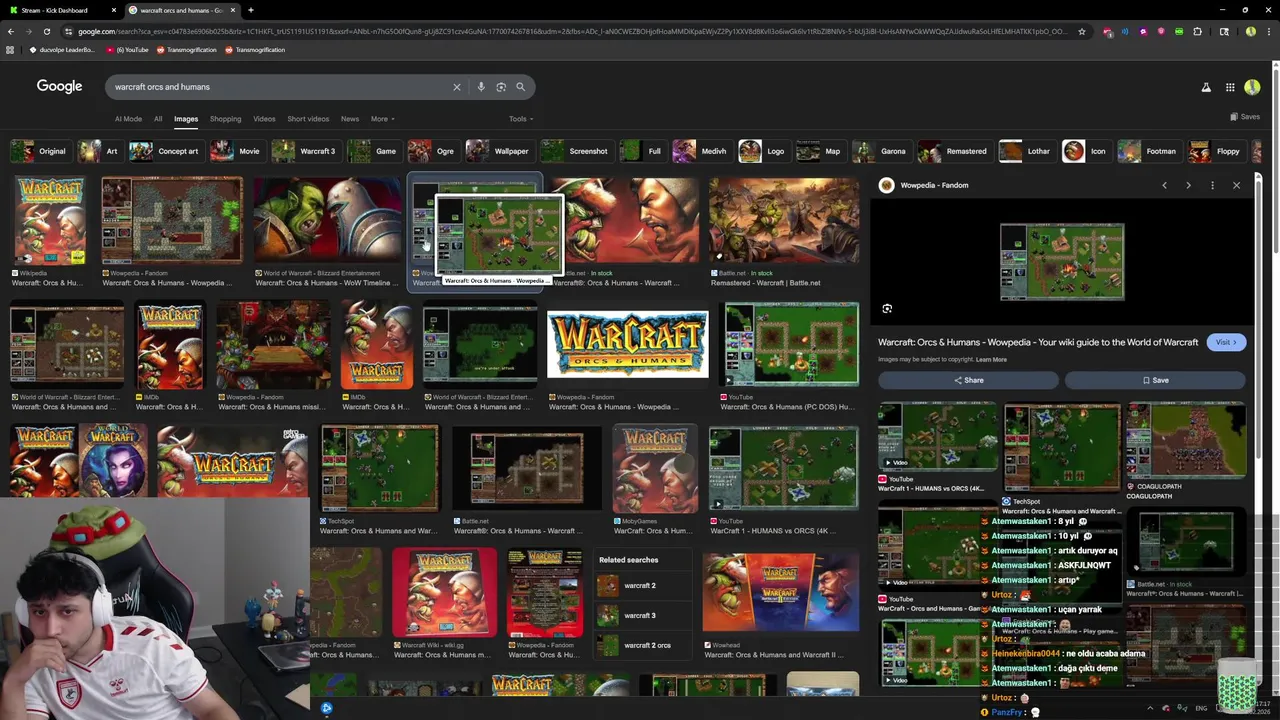1280x720 pixels.
Task: Open the Warcraft Orcs & Humans logo image
Action: 627,345
